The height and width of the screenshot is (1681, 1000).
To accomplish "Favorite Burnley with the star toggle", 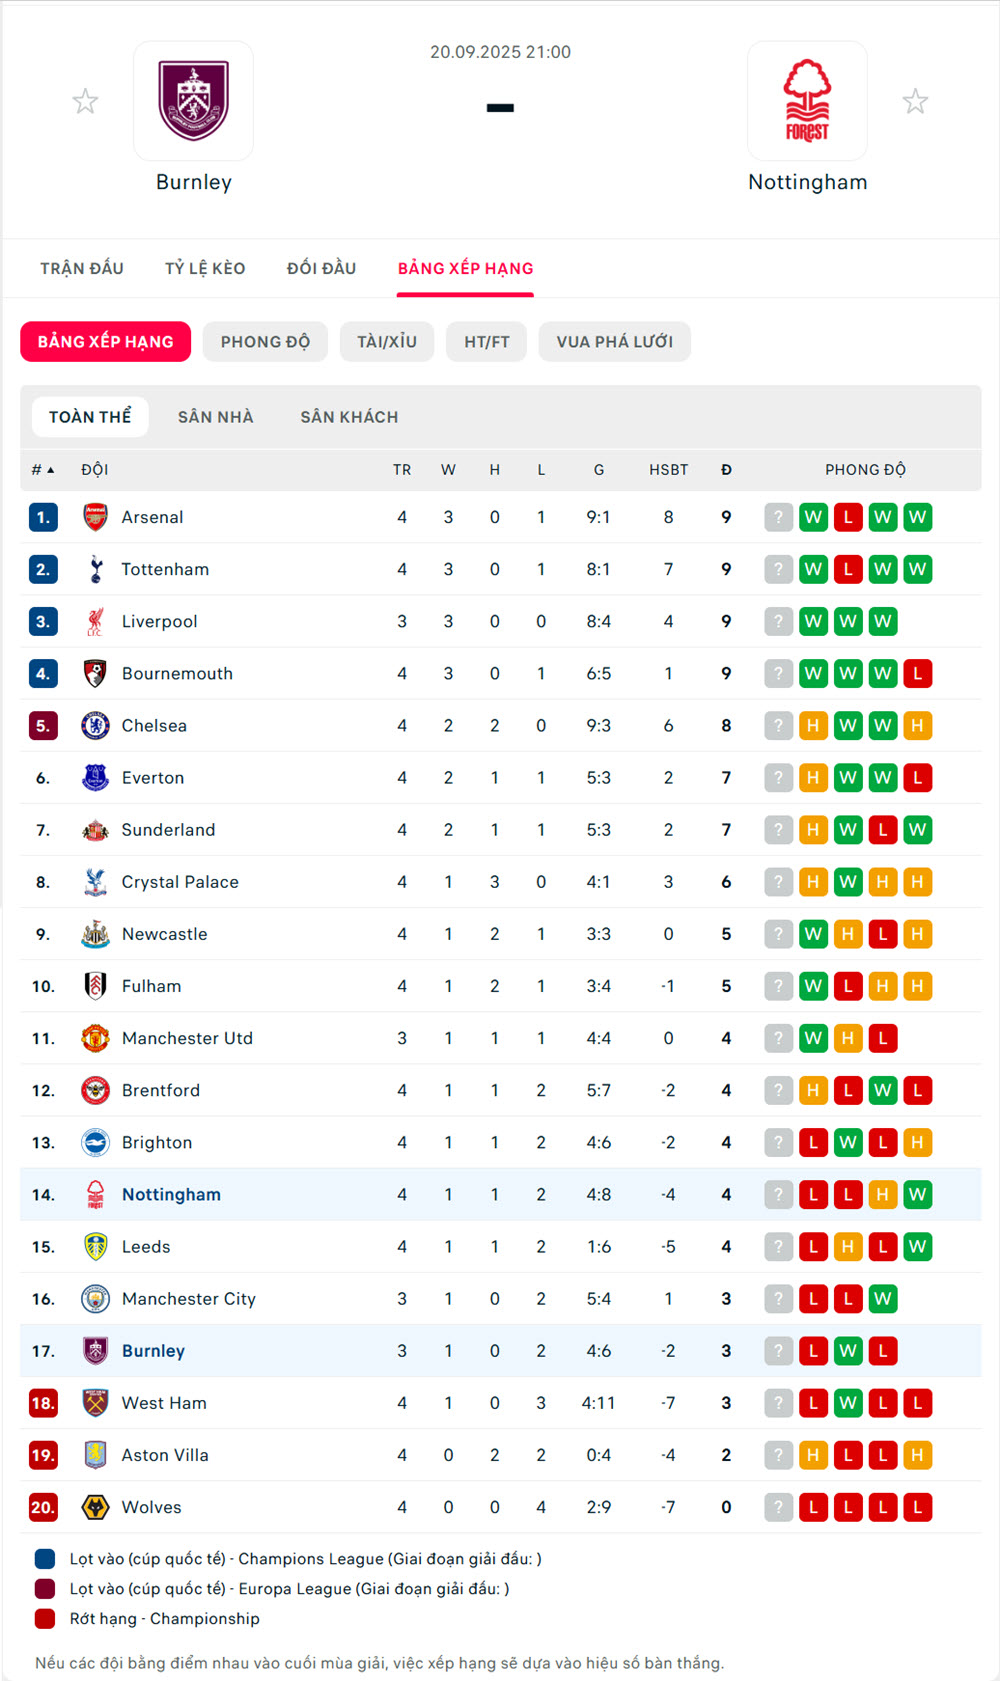I will pyautogui.click(x=86, y=101).
